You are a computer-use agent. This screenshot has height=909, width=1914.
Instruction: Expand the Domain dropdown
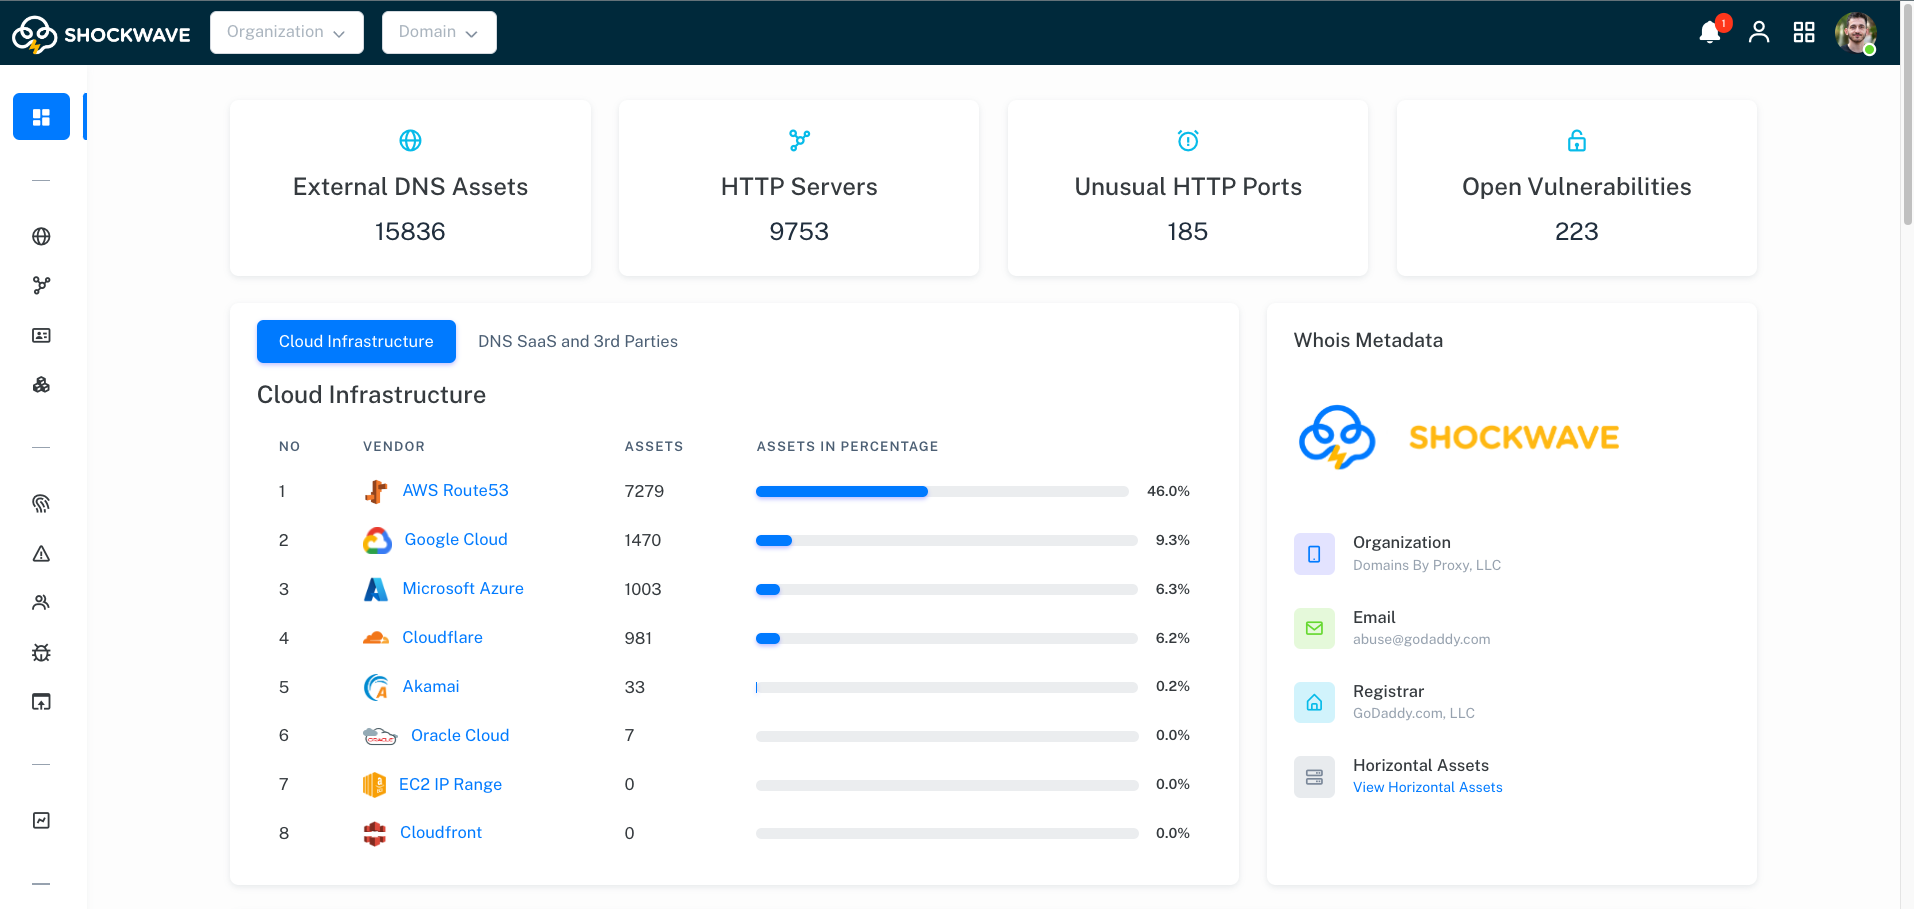(x=438, y=32)
